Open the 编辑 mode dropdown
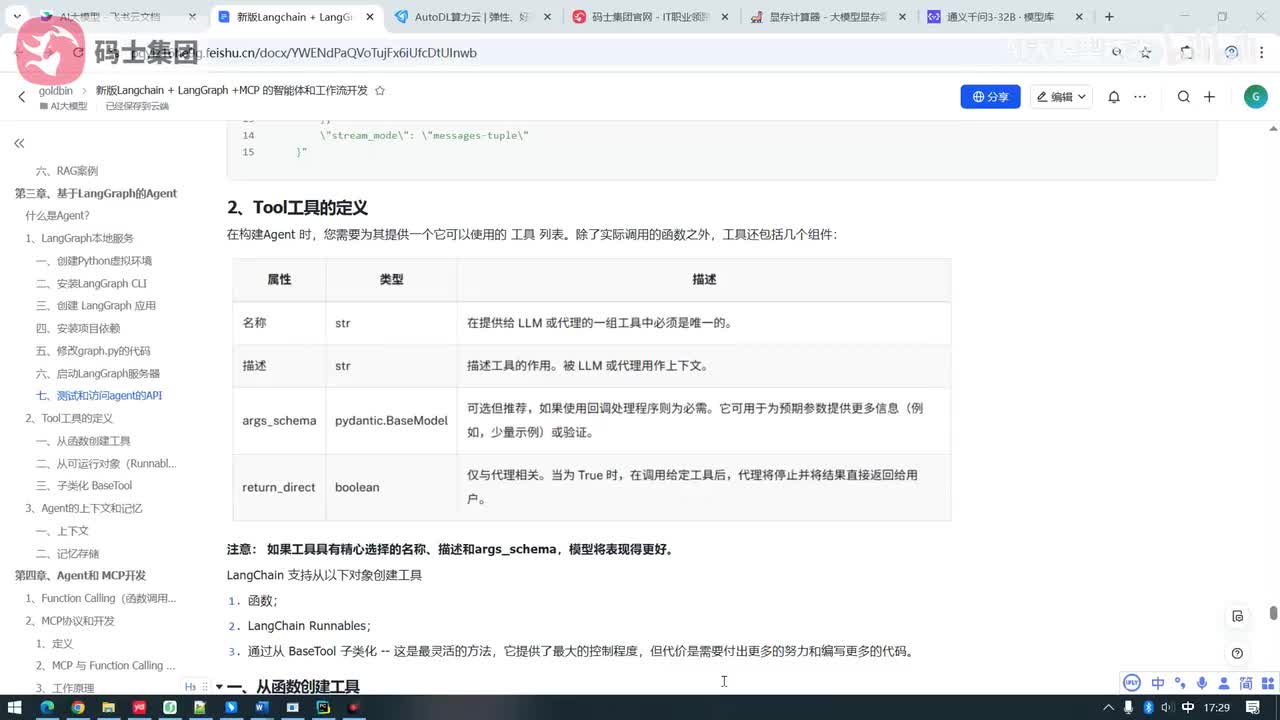 (x=1061, y=97)
